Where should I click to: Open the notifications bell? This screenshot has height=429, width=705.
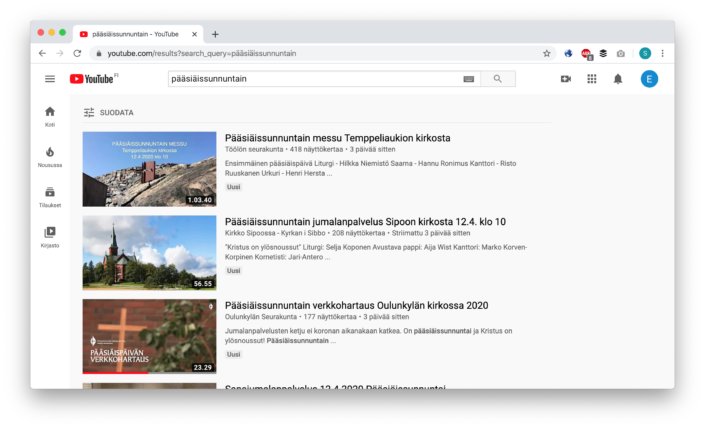(618, 79)
